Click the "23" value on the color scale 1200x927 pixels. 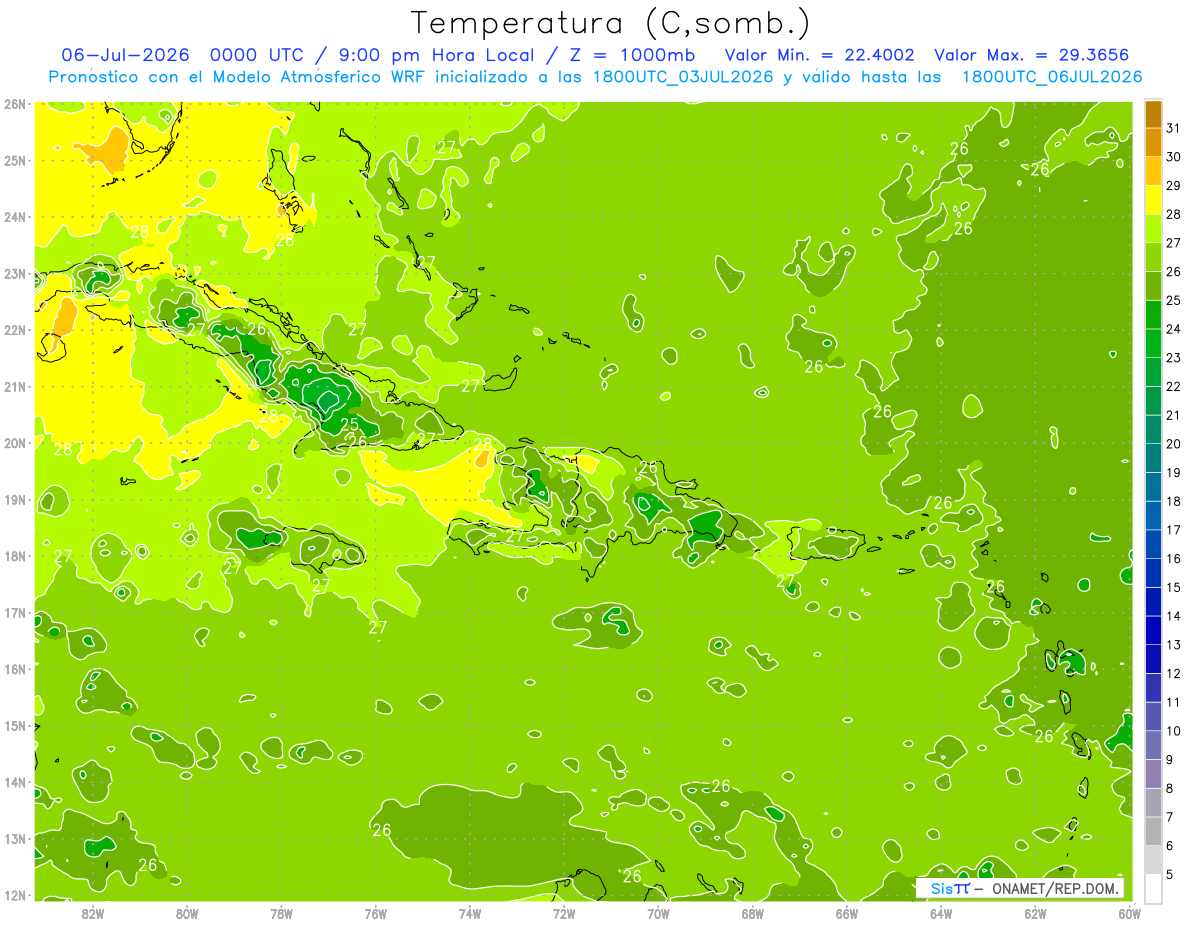coord(1174,358)
